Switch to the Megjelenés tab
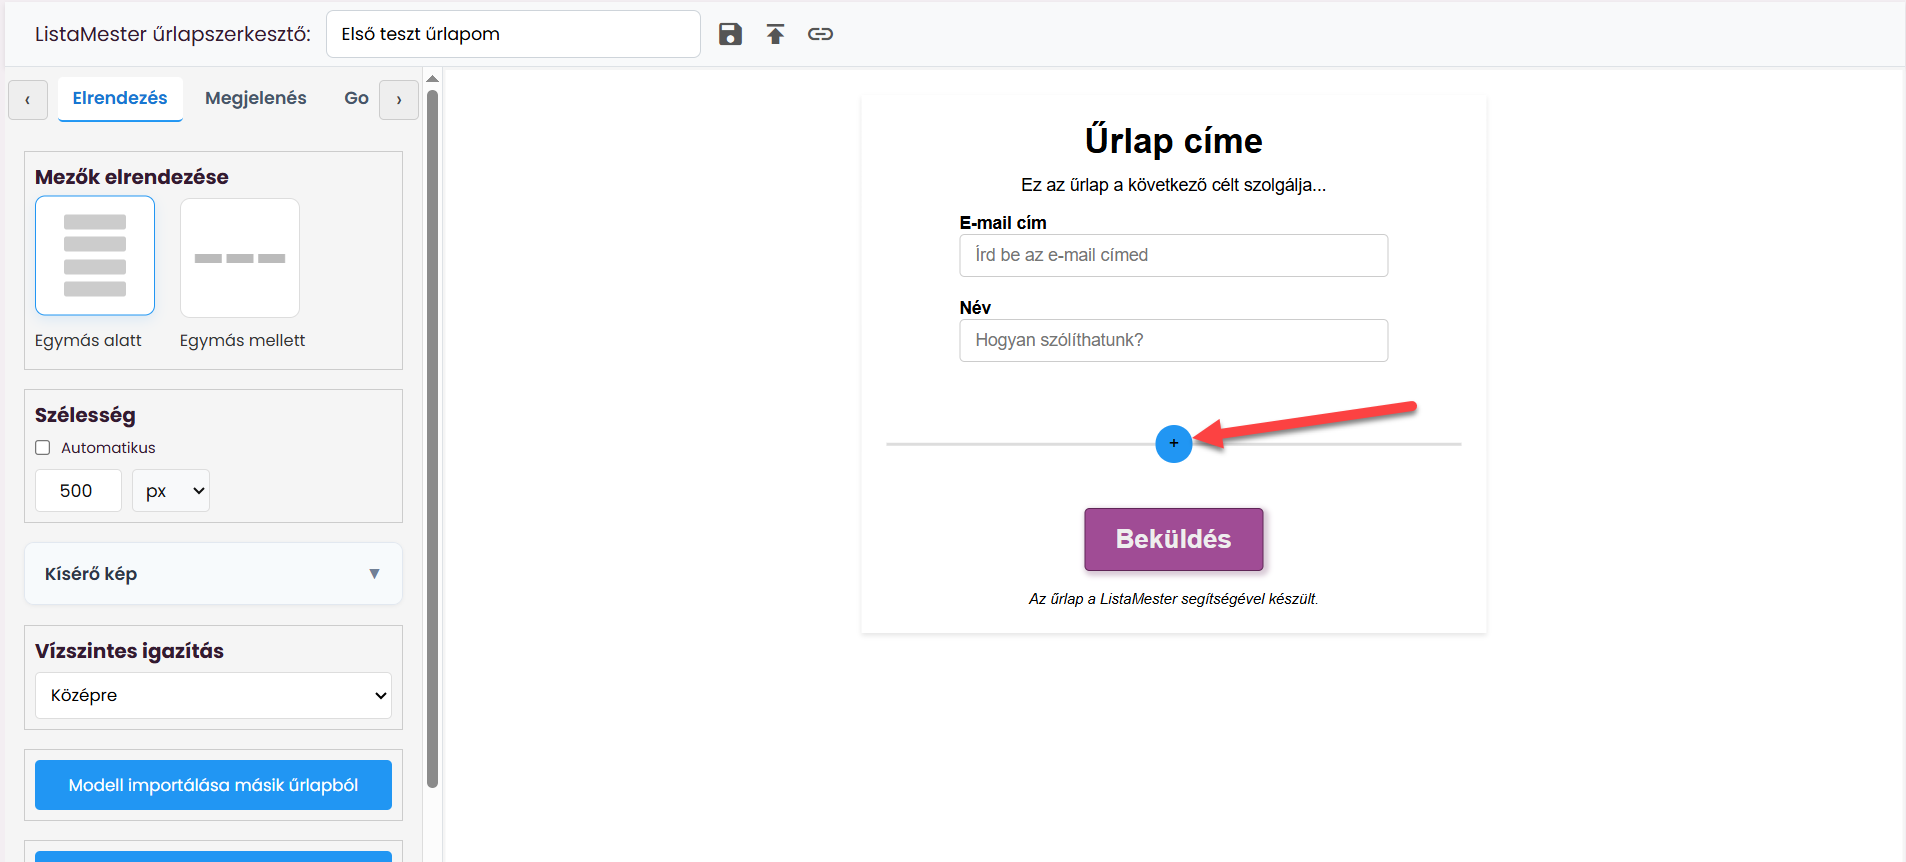The width and height of the screenshot is (1906, 862). (256, 98)
